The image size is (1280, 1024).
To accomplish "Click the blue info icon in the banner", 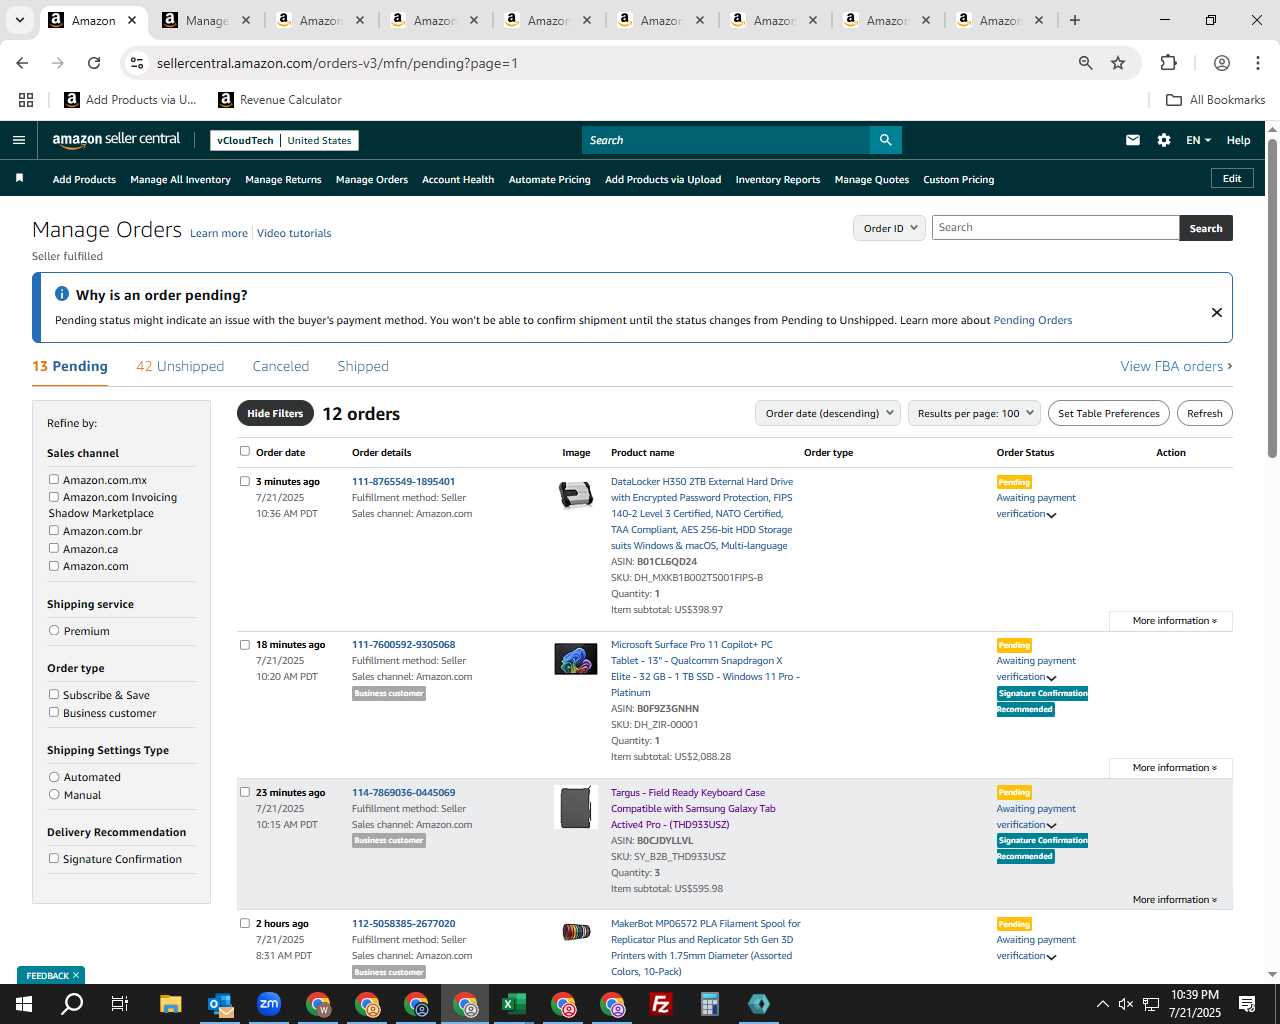I will click(62, 294).
